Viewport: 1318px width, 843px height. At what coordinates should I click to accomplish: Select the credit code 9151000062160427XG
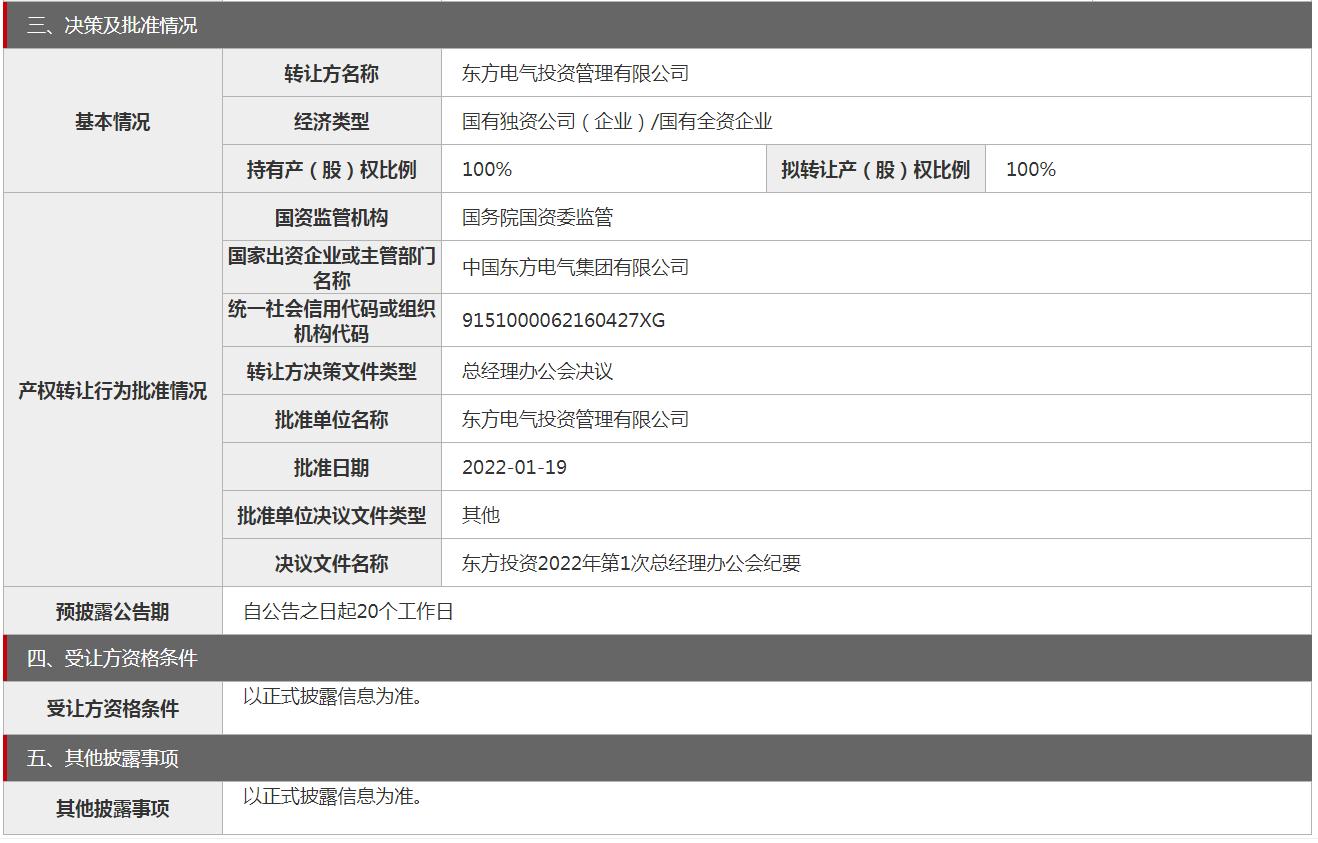point(563,320)
